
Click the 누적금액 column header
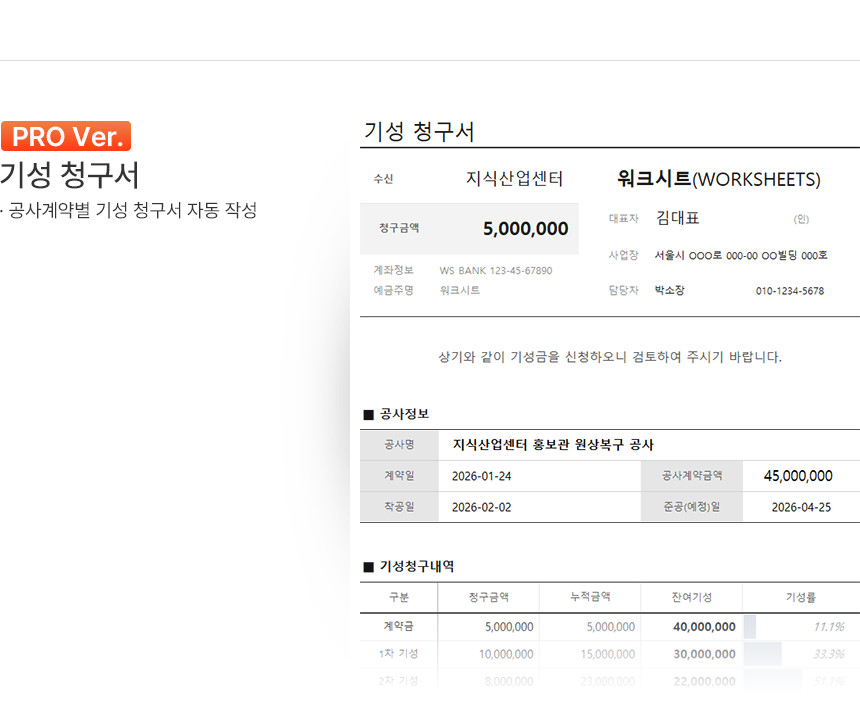pos(590,597)
